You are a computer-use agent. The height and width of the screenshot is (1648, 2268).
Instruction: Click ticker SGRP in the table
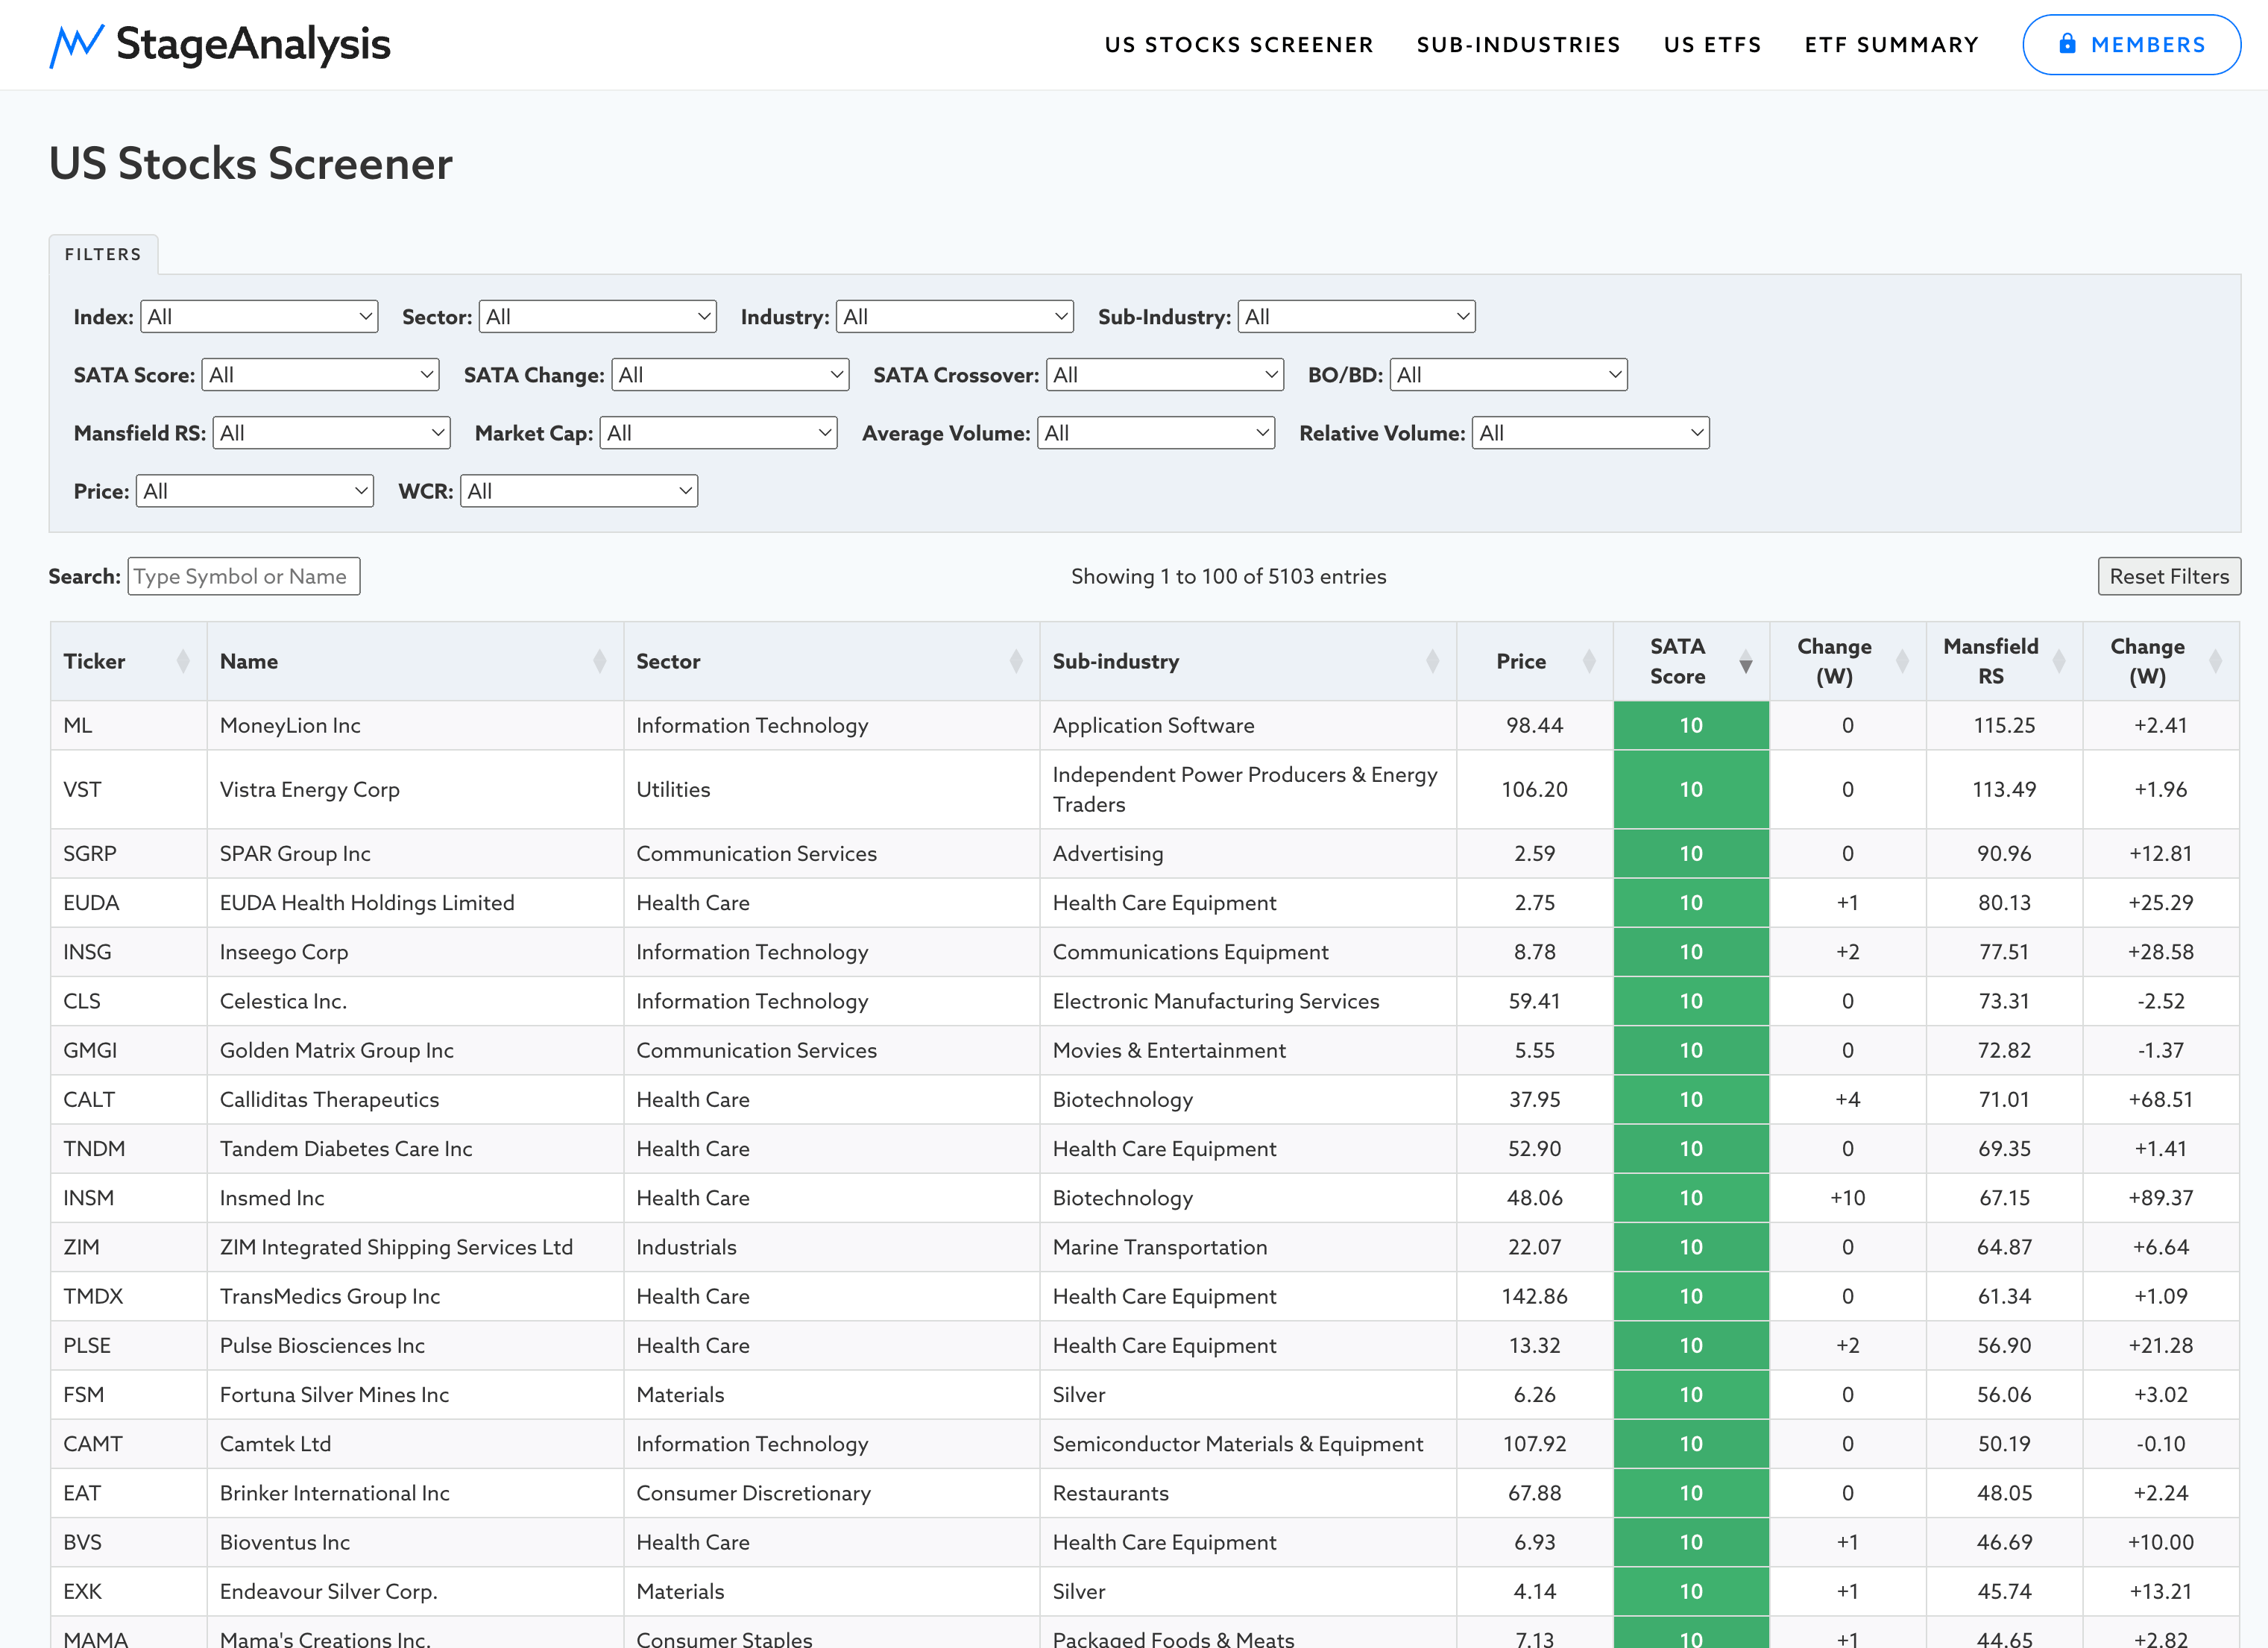click(x=90, y=853)
